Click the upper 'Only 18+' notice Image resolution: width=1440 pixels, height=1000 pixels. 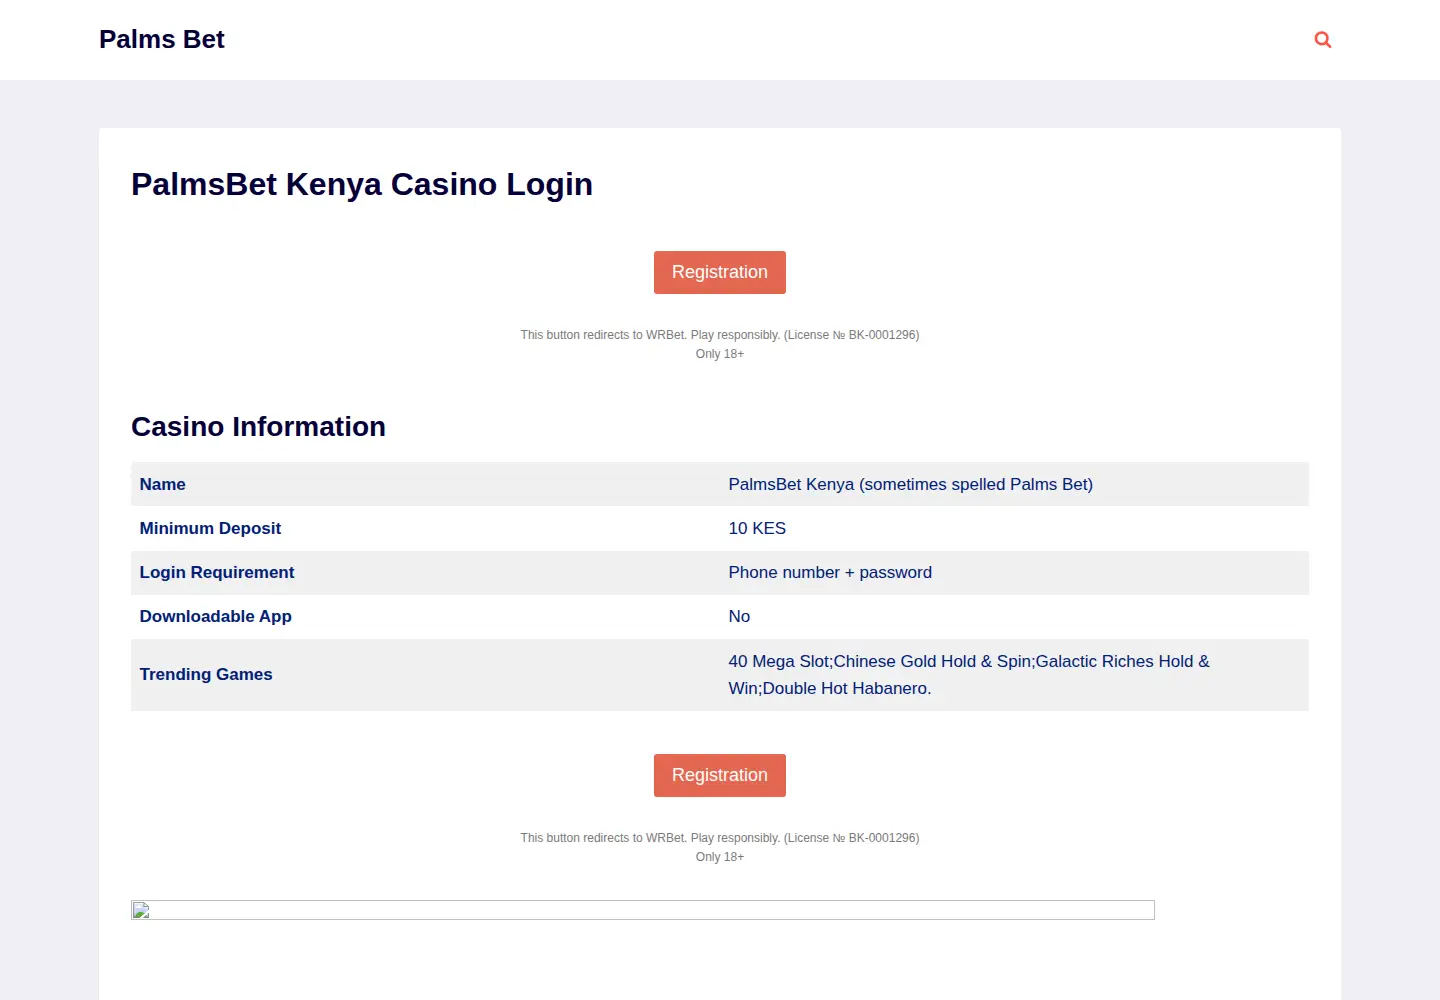720,354
